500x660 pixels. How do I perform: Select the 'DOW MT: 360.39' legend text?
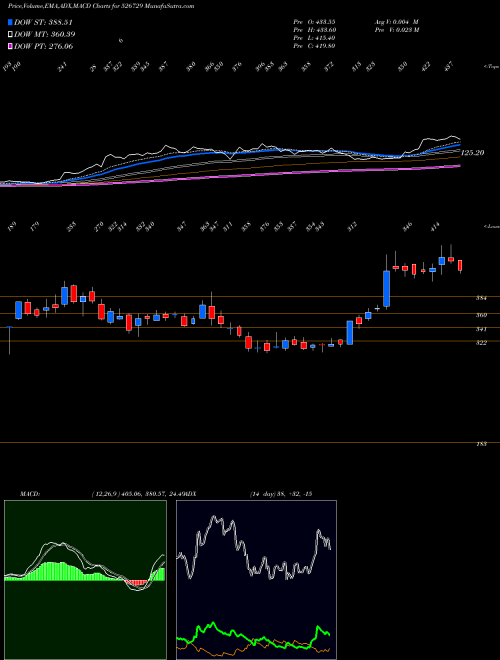pyautogui.click(x=45, y=34)
